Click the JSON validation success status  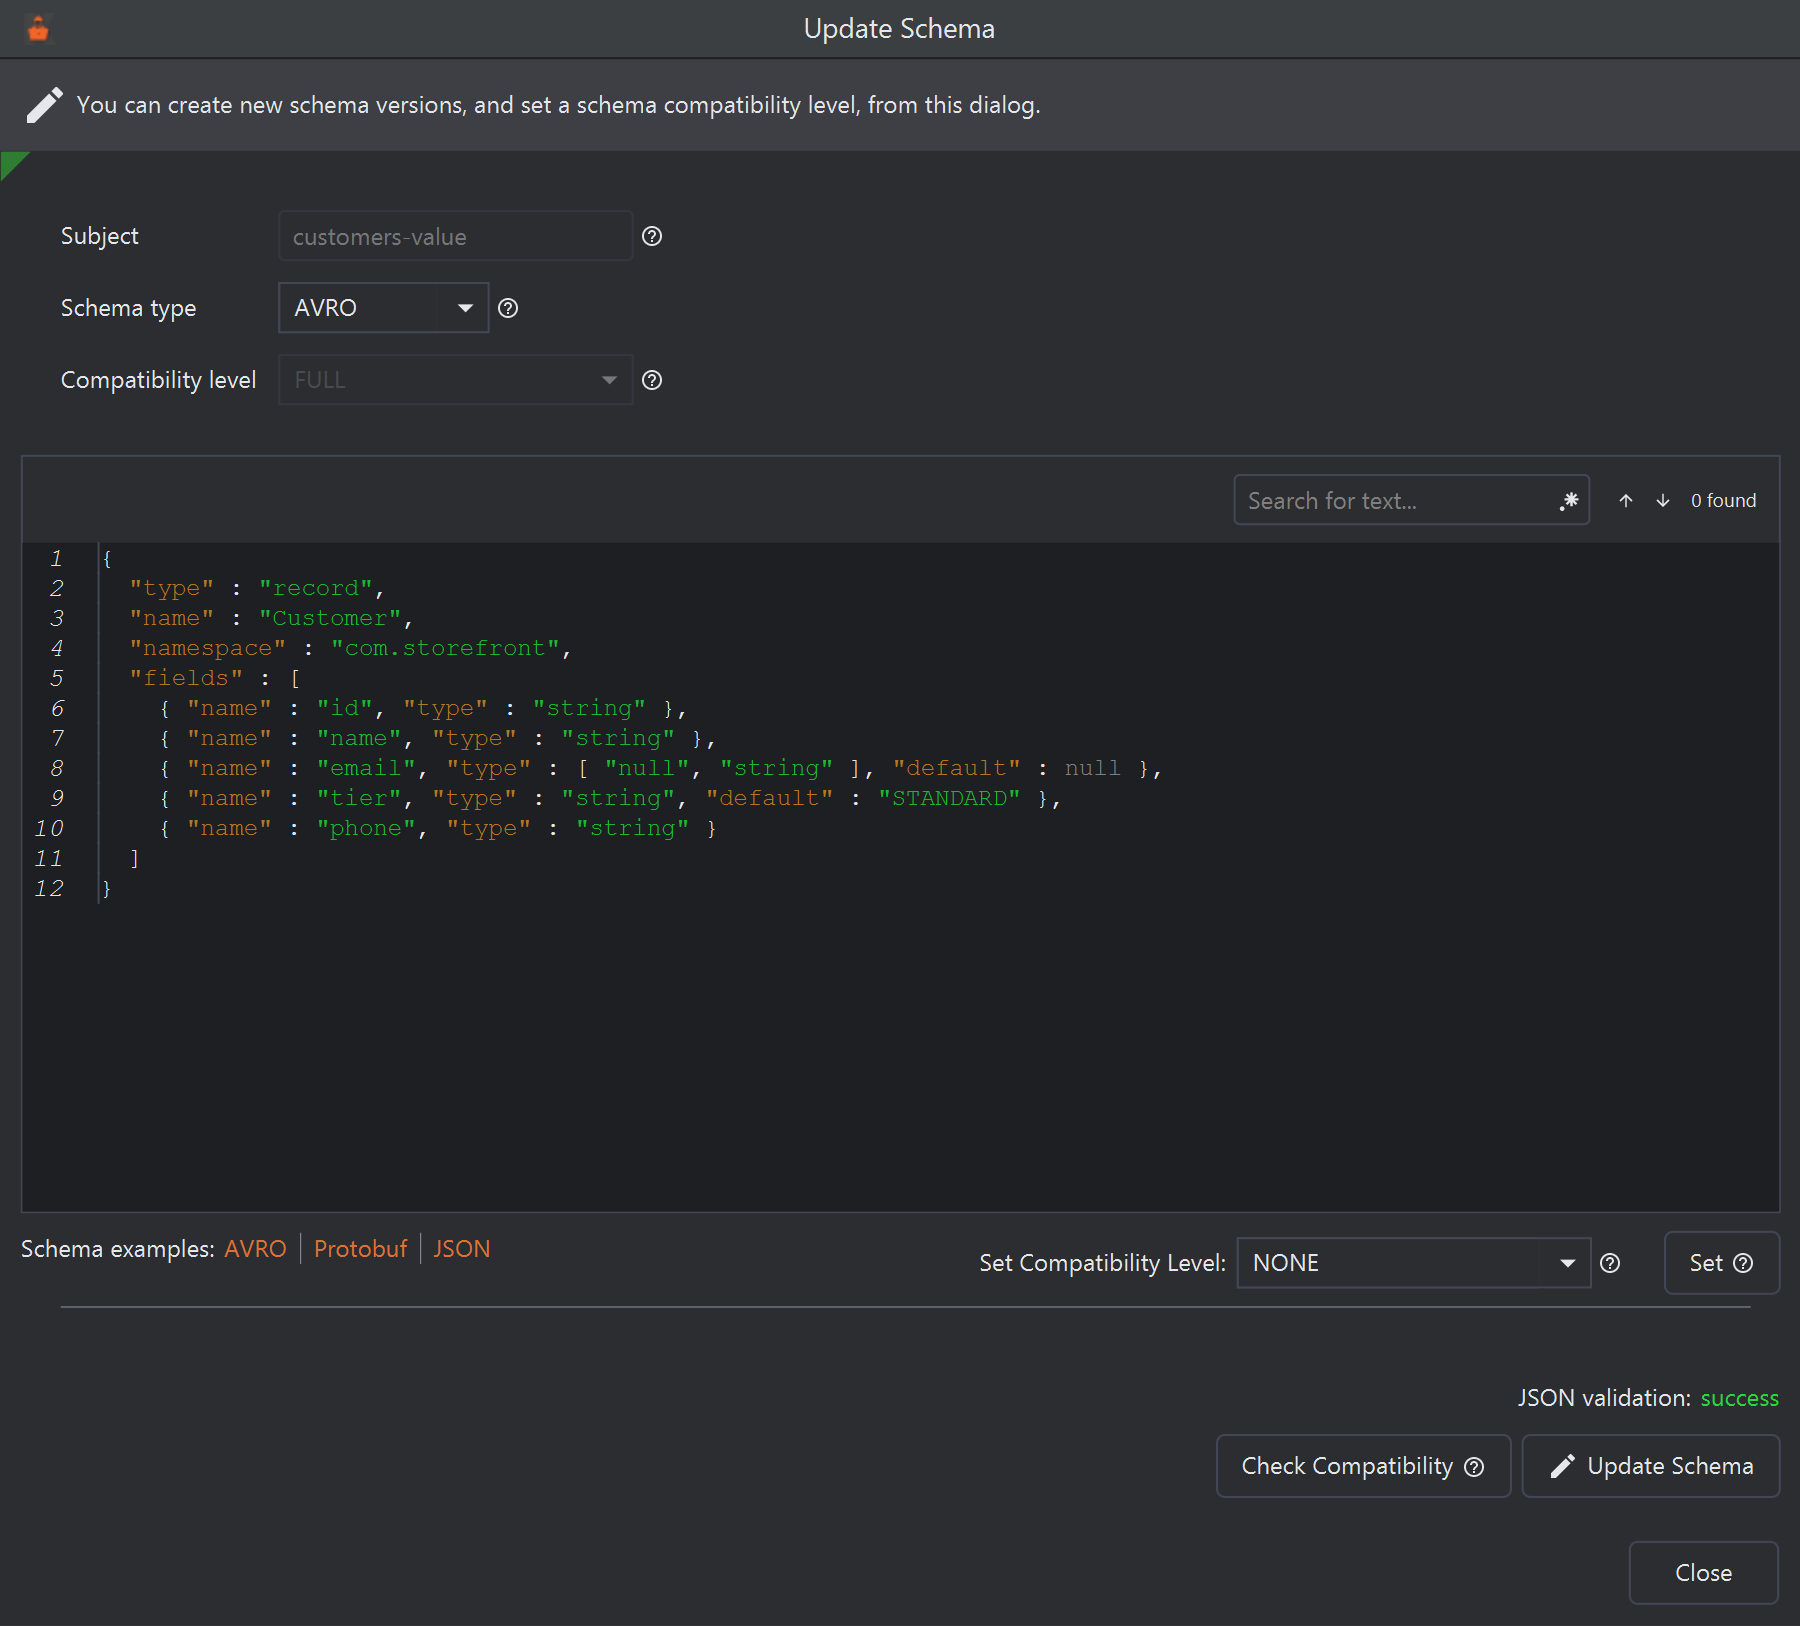1739,1398
